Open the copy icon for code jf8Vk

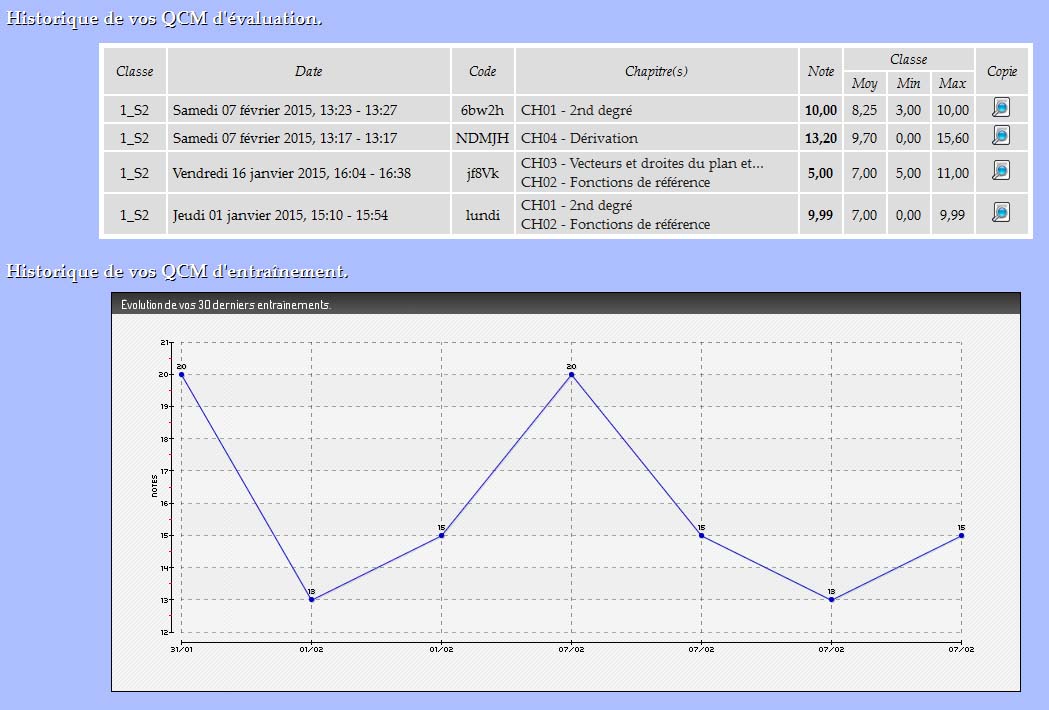point(1000,172)
